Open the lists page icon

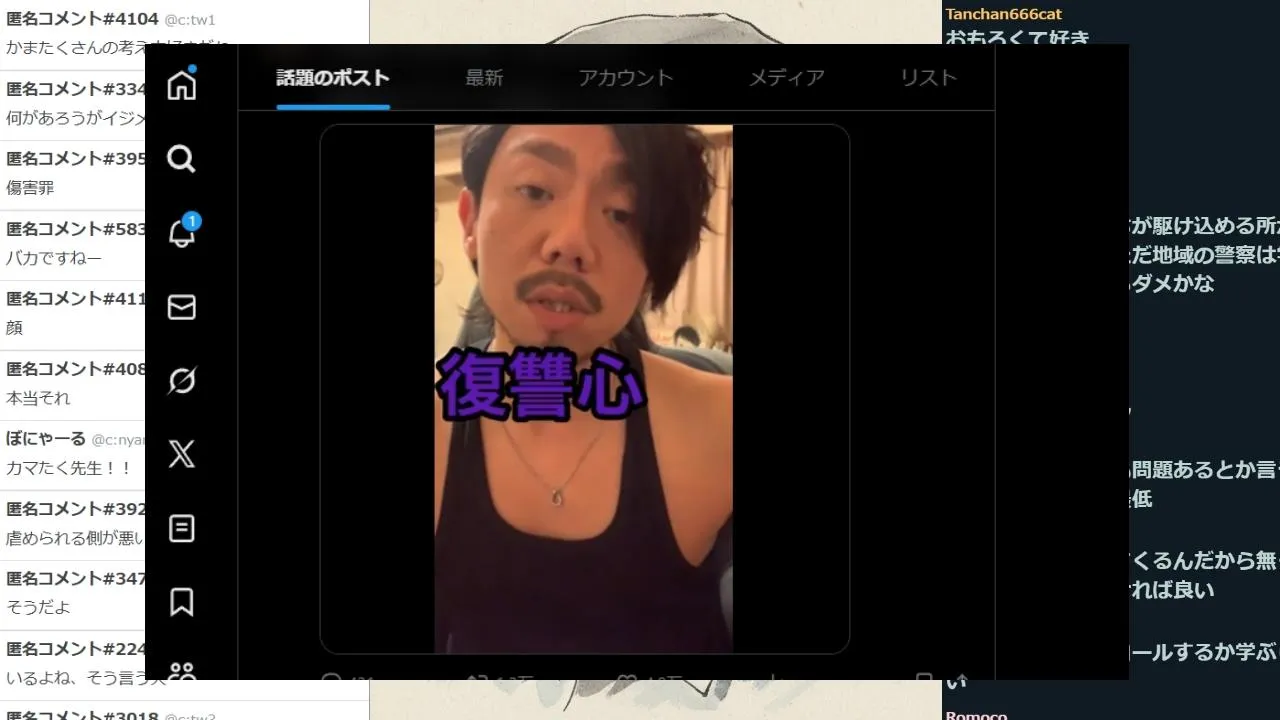pyautogui.click(x=181, y=528)
